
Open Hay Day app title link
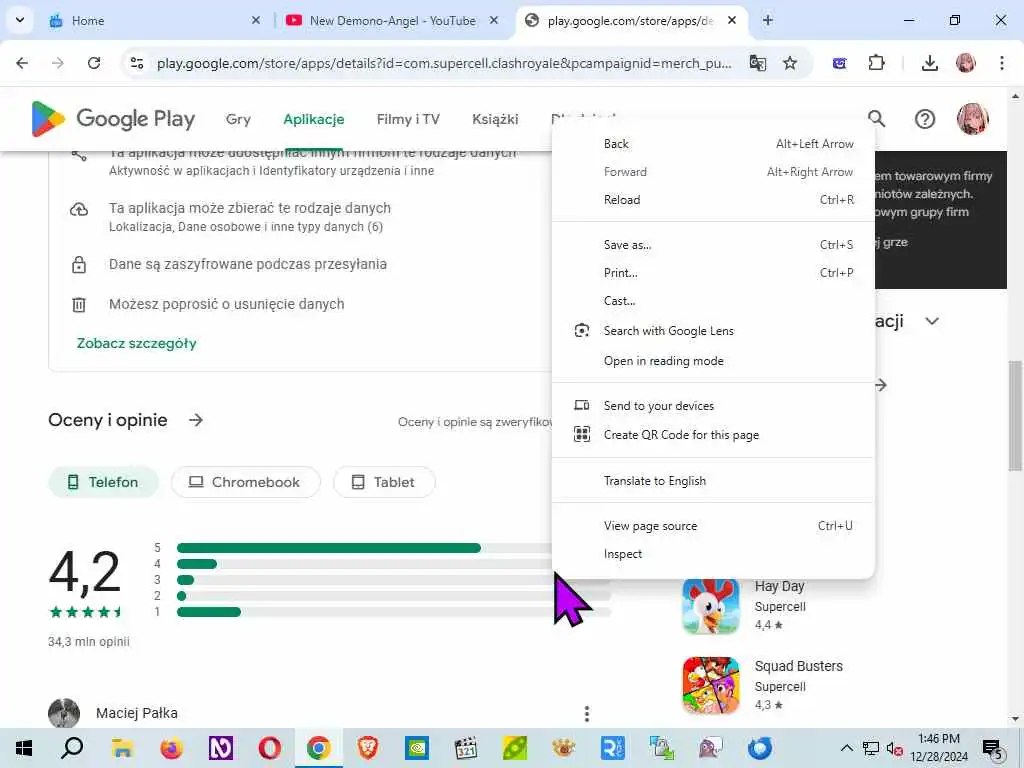click(x=779, y=586)
